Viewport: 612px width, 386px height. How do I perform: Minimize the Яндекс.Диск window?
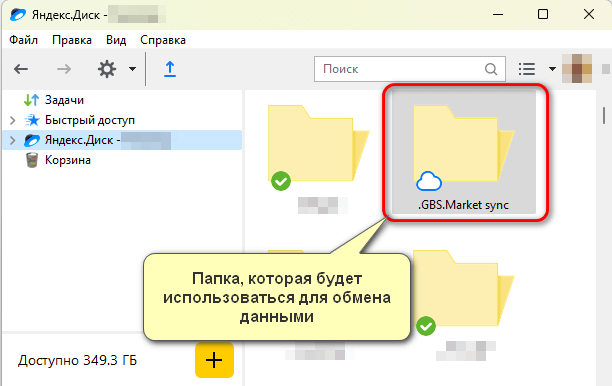(498, 15)
